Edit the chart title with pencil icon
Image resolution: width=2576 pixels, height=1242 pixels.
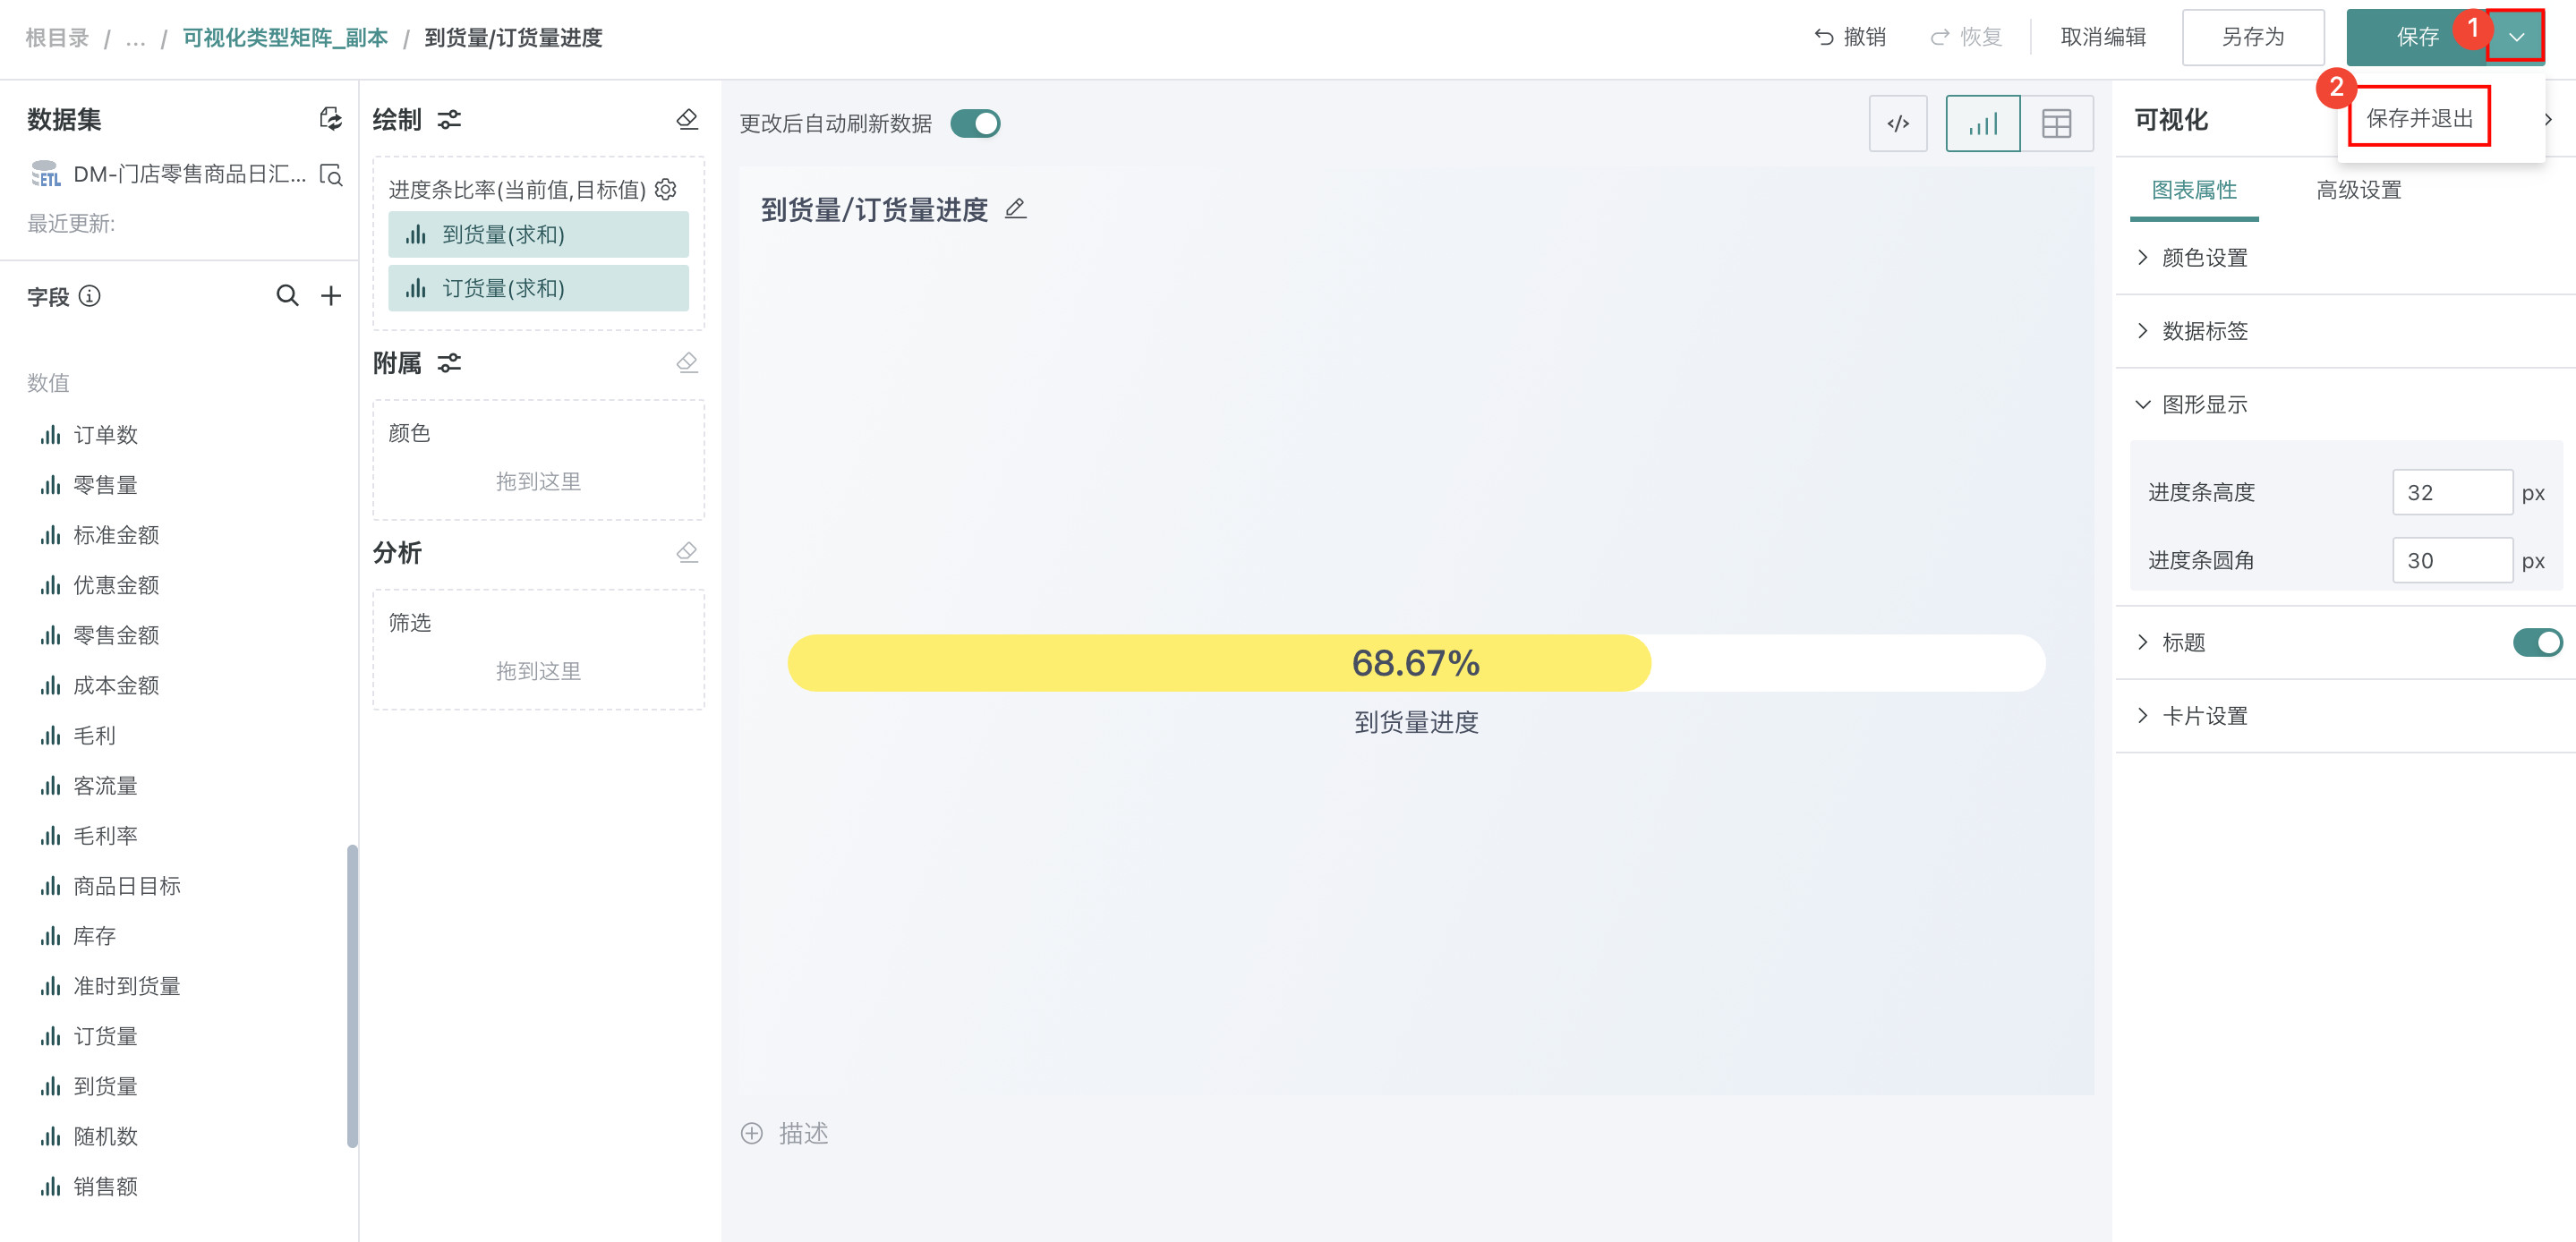1015,209
